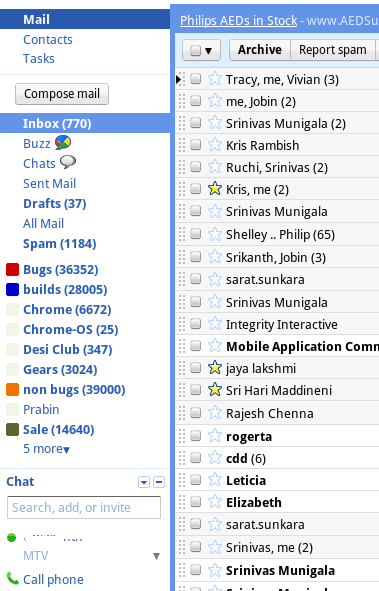Expand the 5 more labels list
Screen dimensions: 379x591
pos(46,449)
